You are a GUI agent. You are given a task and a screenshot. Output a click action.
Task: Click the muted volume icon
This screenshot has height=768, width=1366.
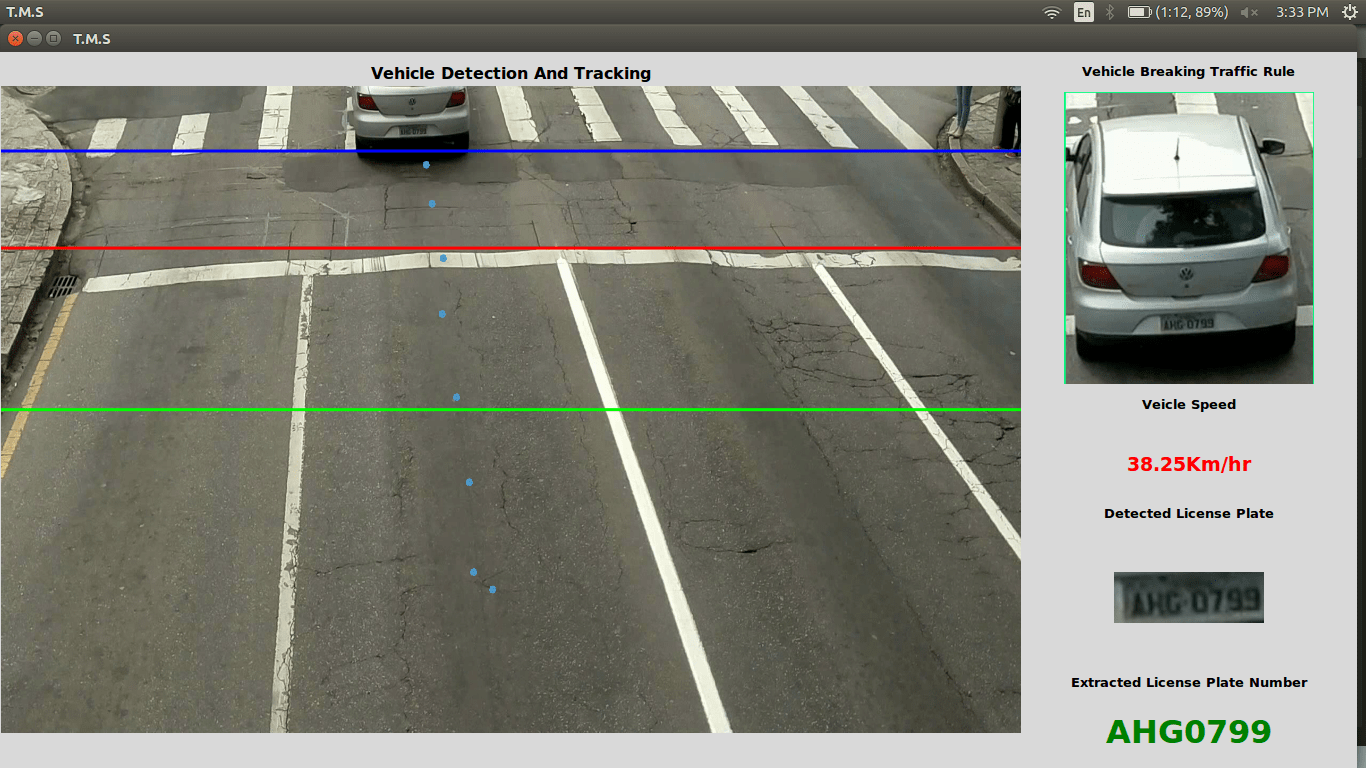click(1248, 12)
